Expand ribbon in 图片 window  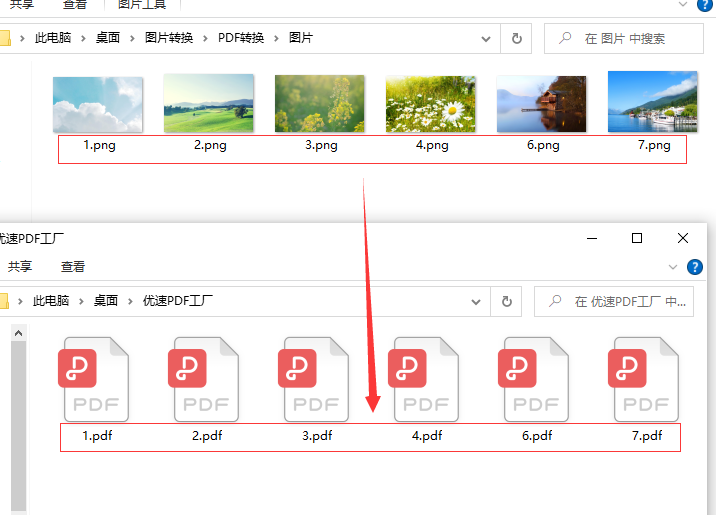point(683,5)
